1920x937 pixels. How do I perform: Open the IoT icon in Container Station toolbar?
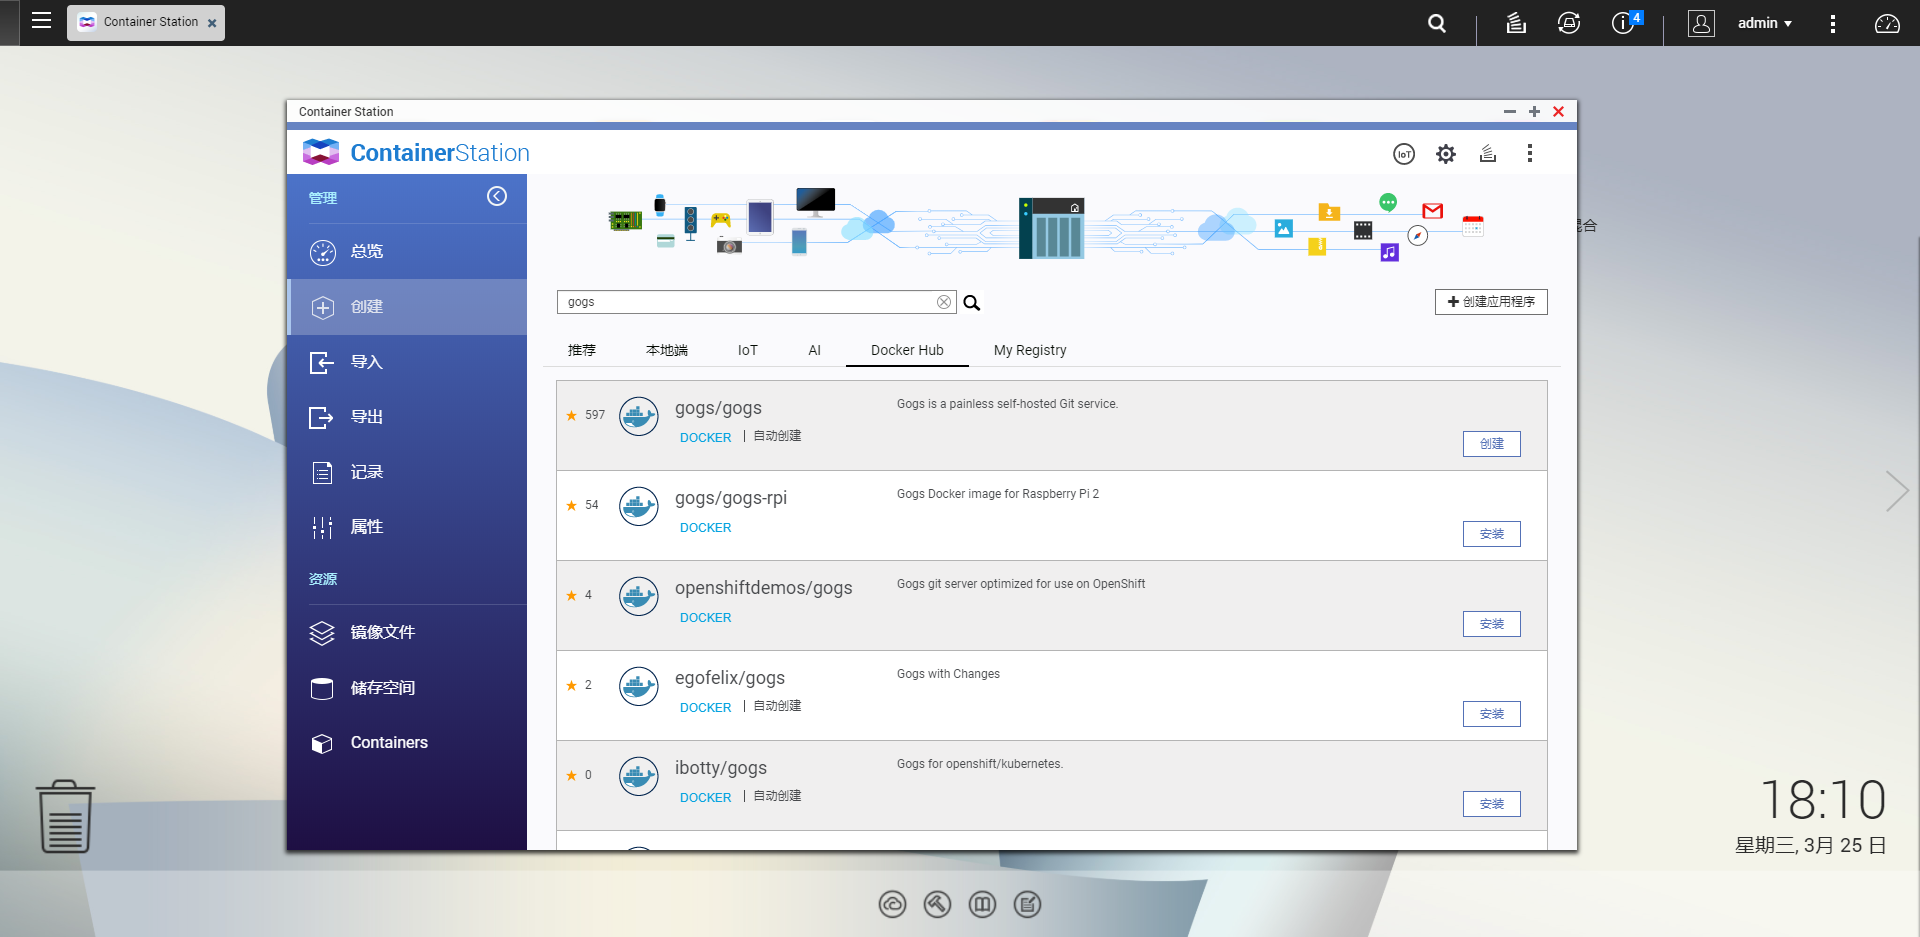[x=1404, y=153]
